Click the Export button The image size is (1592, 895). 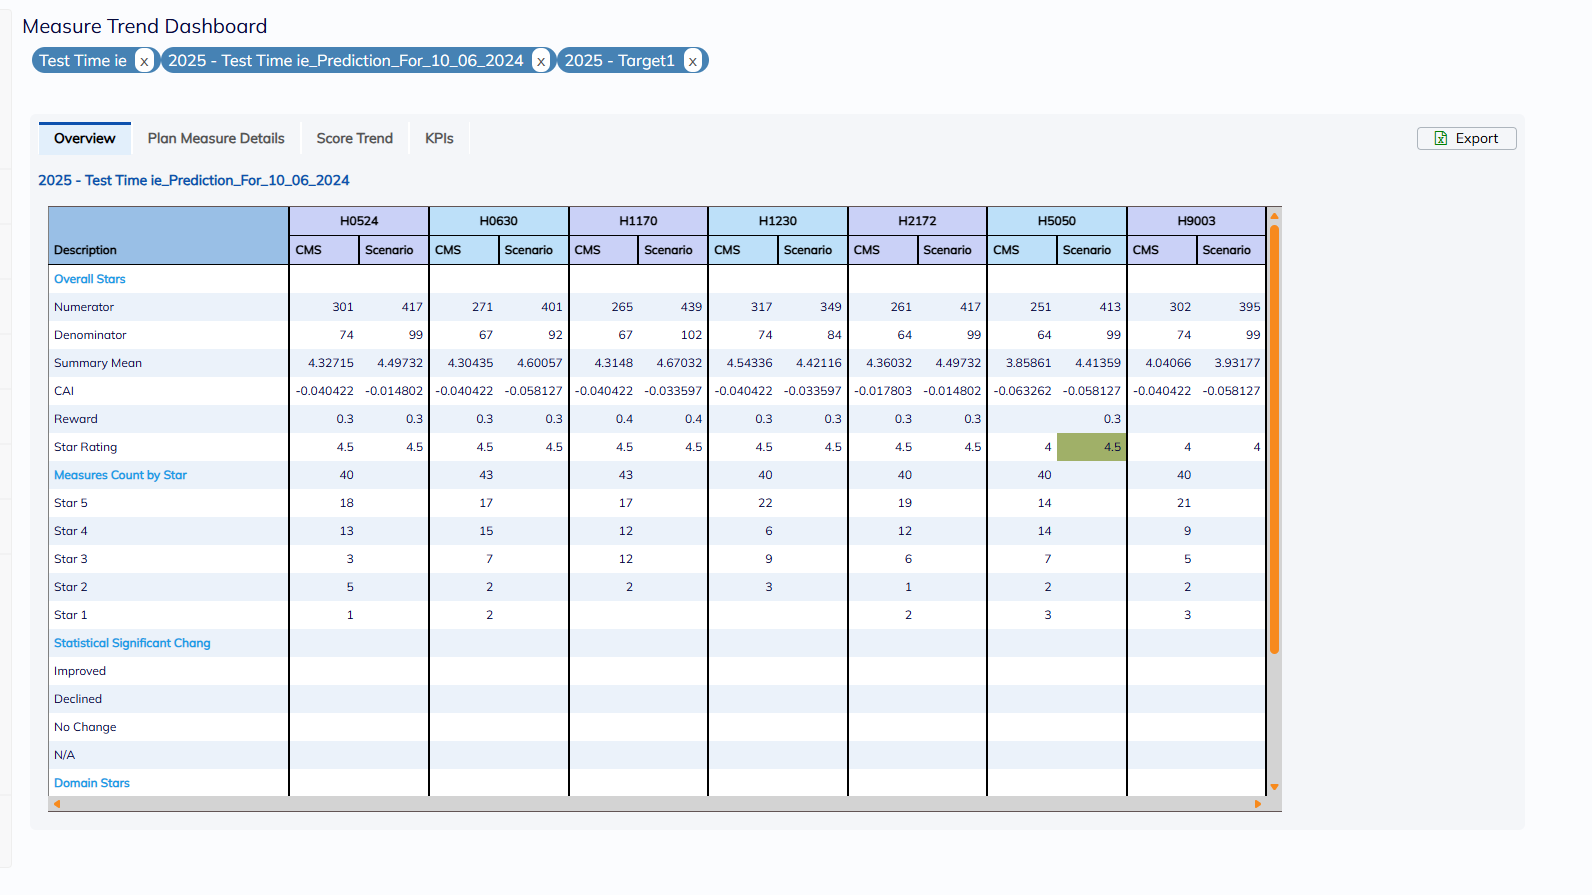tap(1466, 139)
